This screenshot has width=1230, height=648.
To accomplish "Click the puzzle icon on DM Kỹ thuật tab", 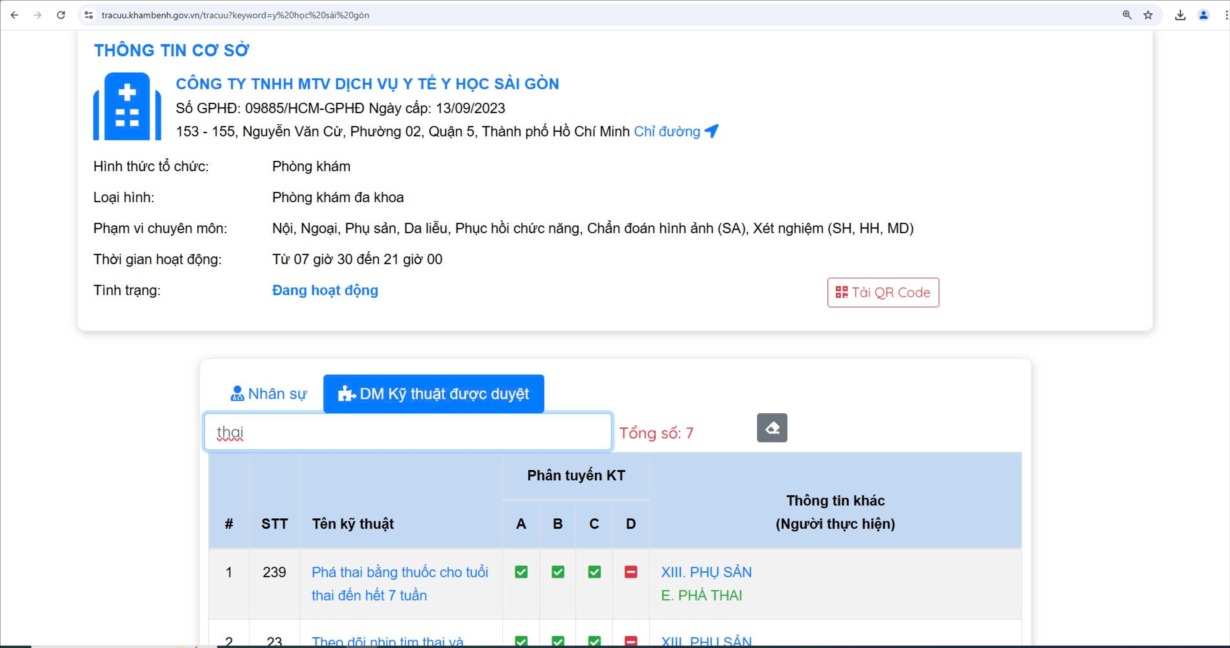I will pos(346,393).
